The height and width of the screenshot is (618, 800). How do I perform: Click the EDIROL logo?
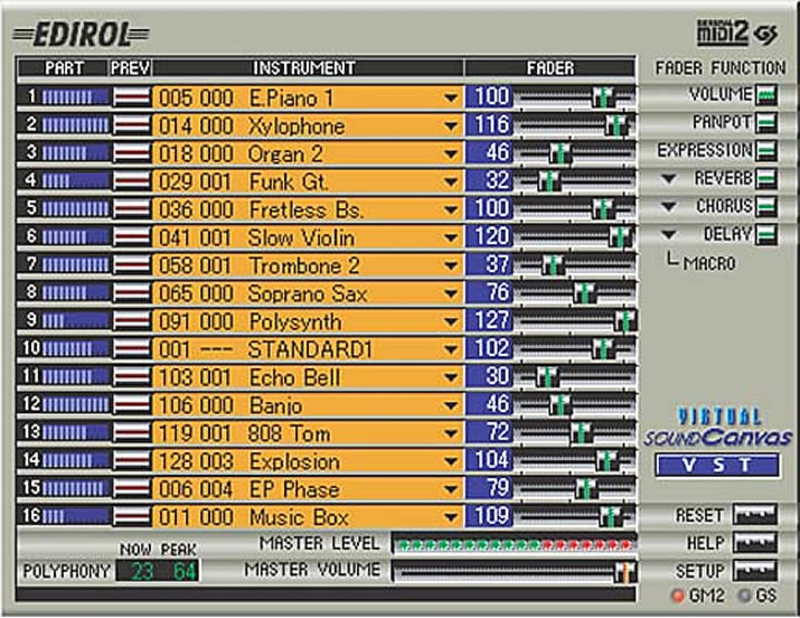pyautogui.click(x=81, y=34)
